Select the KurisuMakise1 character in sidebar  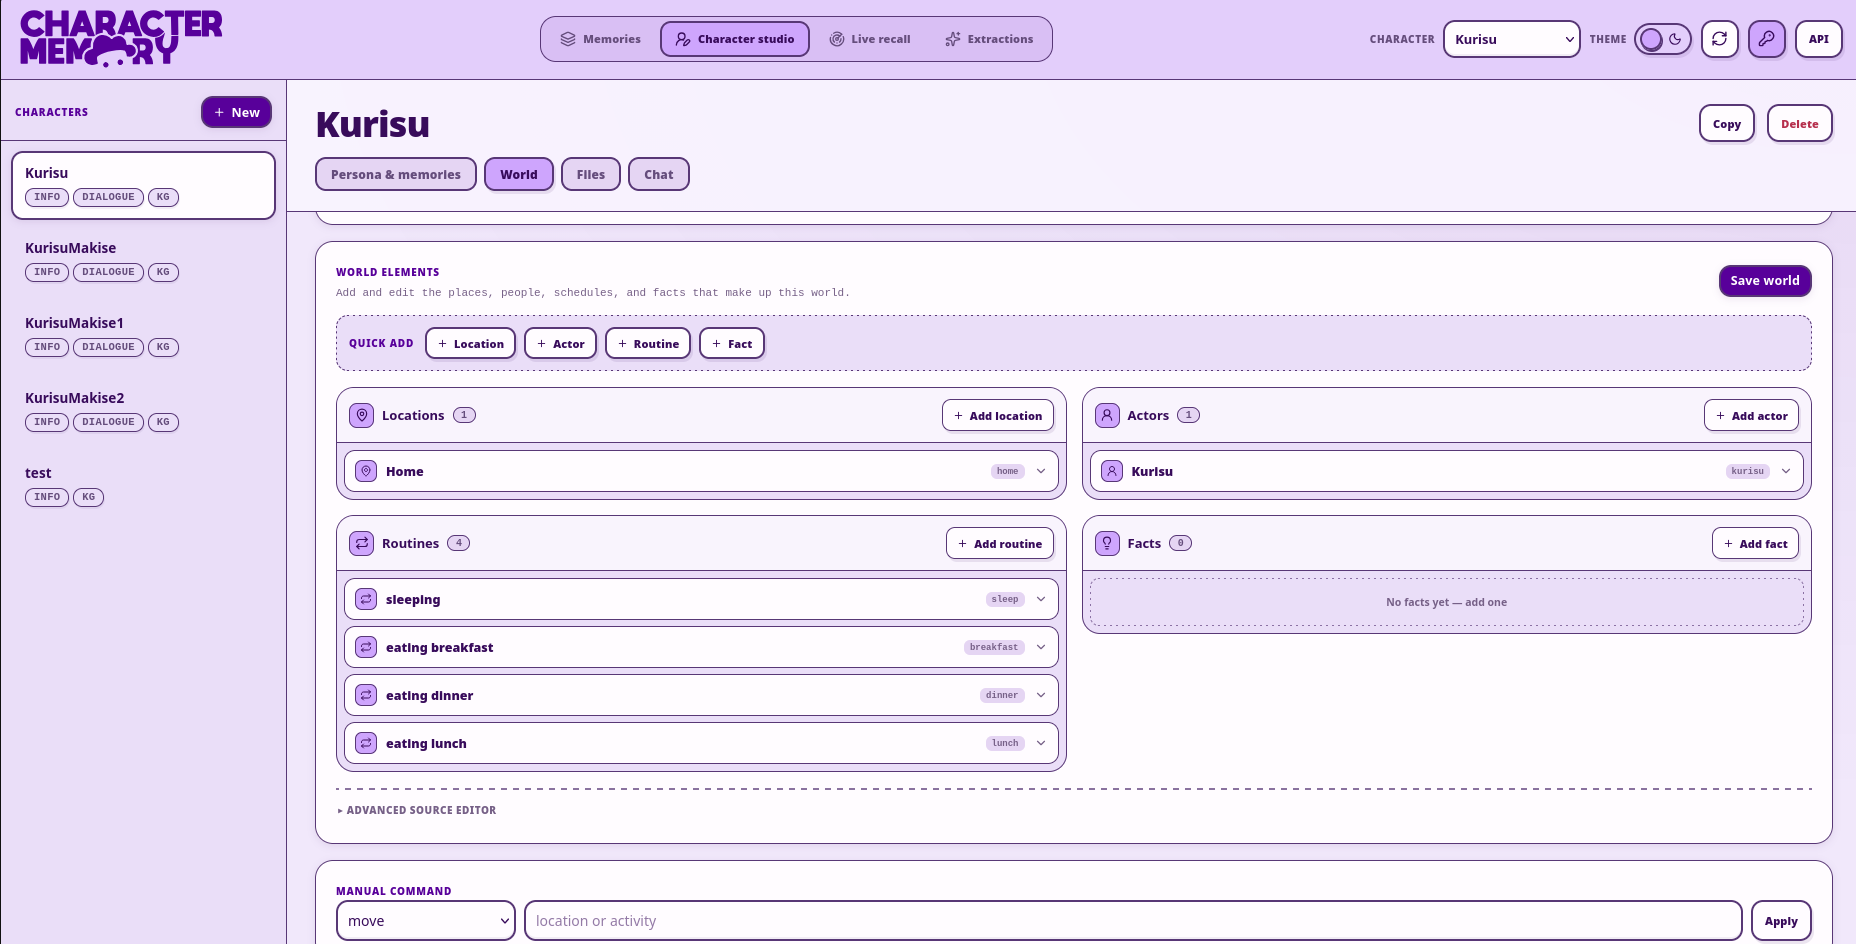coord(143,335)
